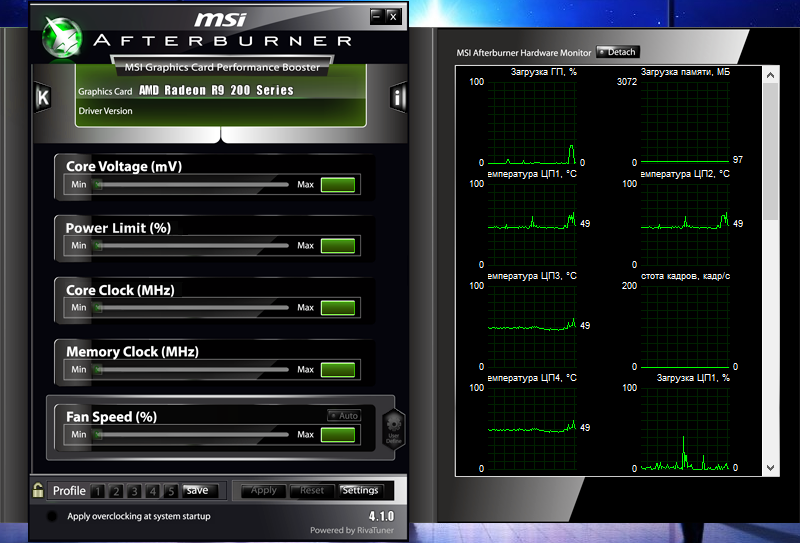Show card info with the i button
800x543 pixels.
point(398,96)
